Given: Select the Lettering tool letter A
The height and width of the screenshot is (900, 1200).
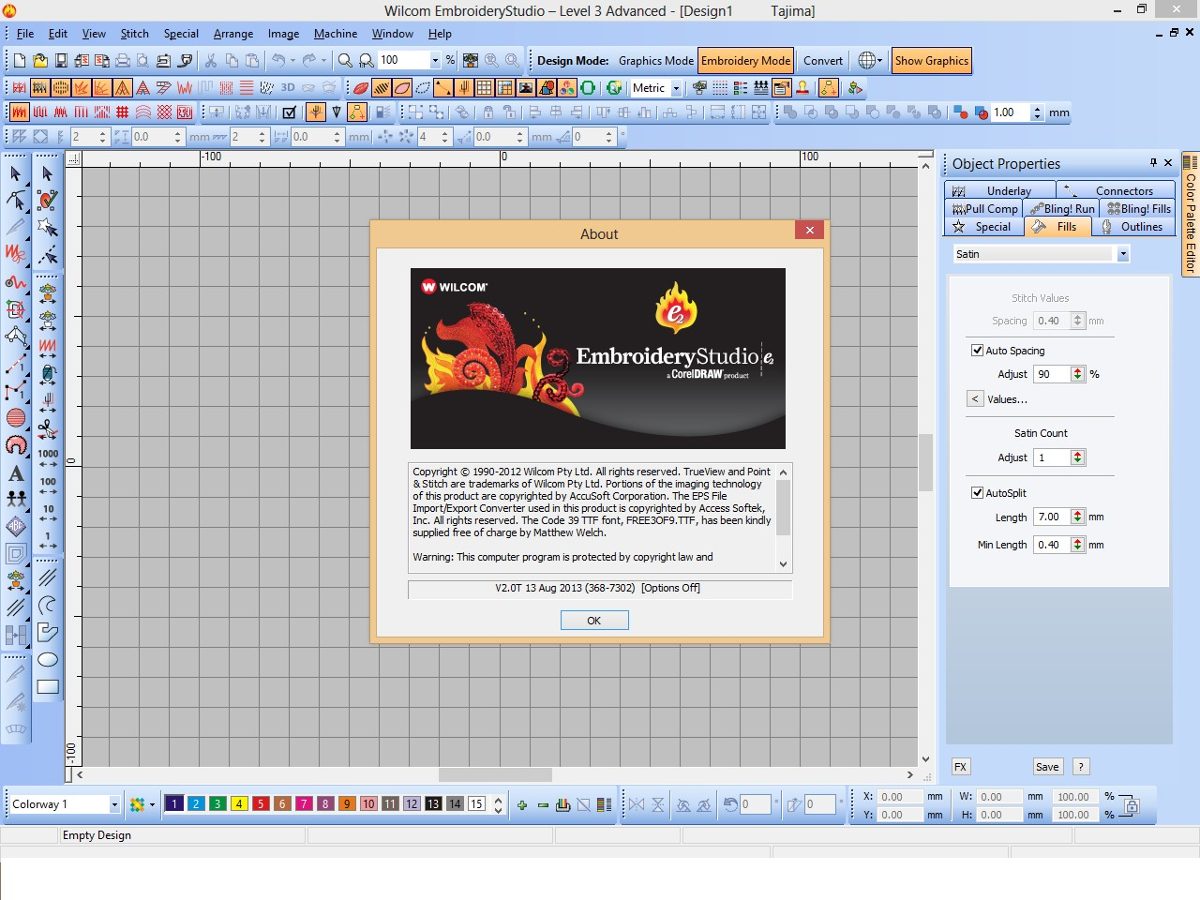Looking at the screenshot, I should [16, 473].
